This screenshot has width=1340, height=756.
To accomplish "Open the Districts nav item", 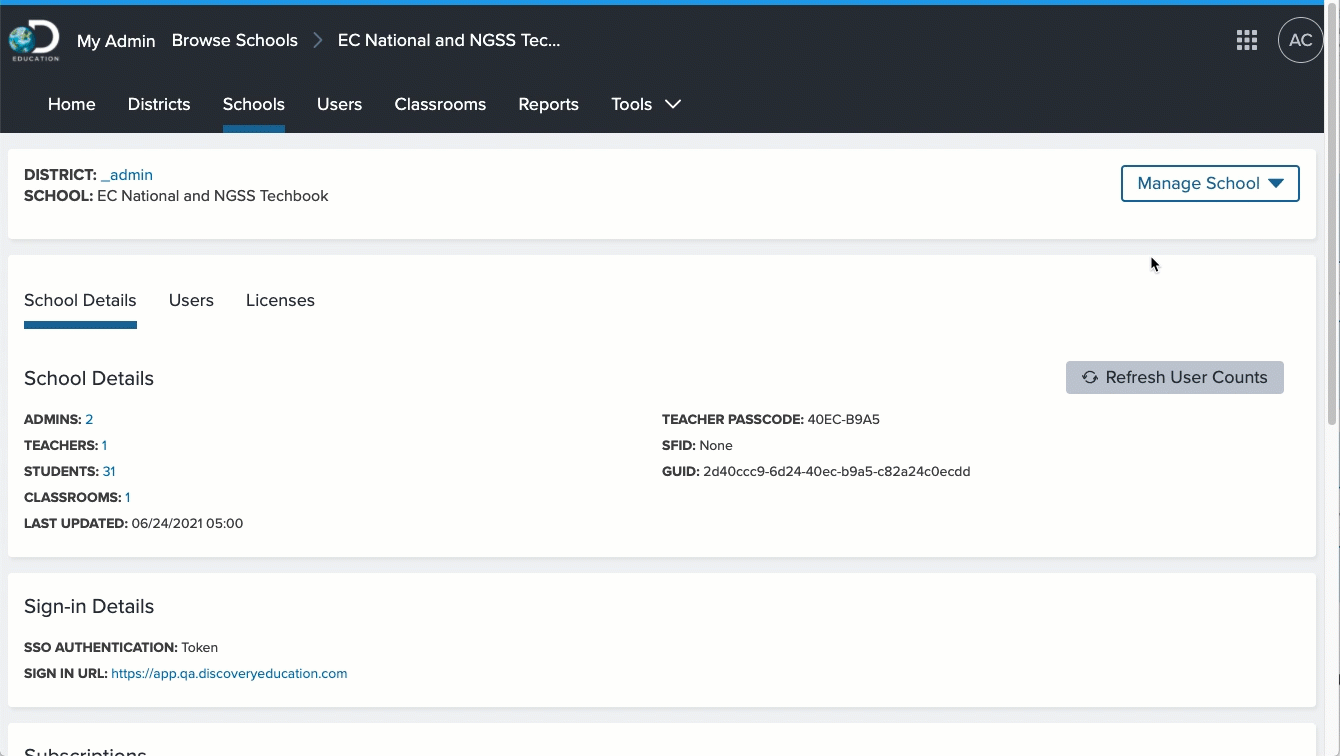I will click(159, 104).
